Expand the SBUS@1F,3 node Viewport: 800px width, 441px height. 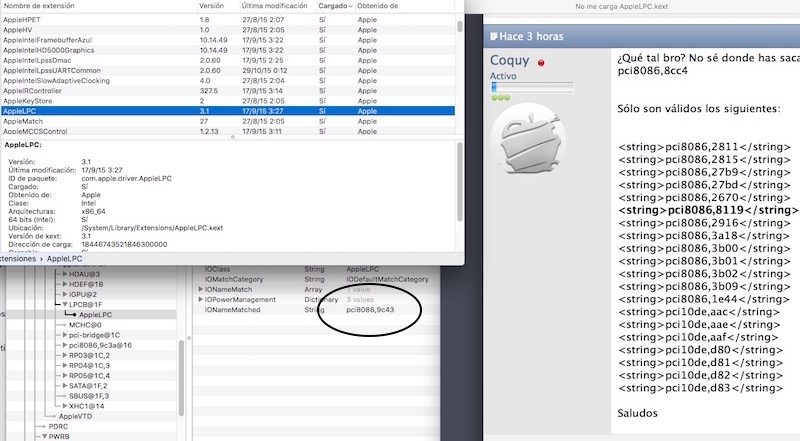pyautogui.click(x=65, y=396)
